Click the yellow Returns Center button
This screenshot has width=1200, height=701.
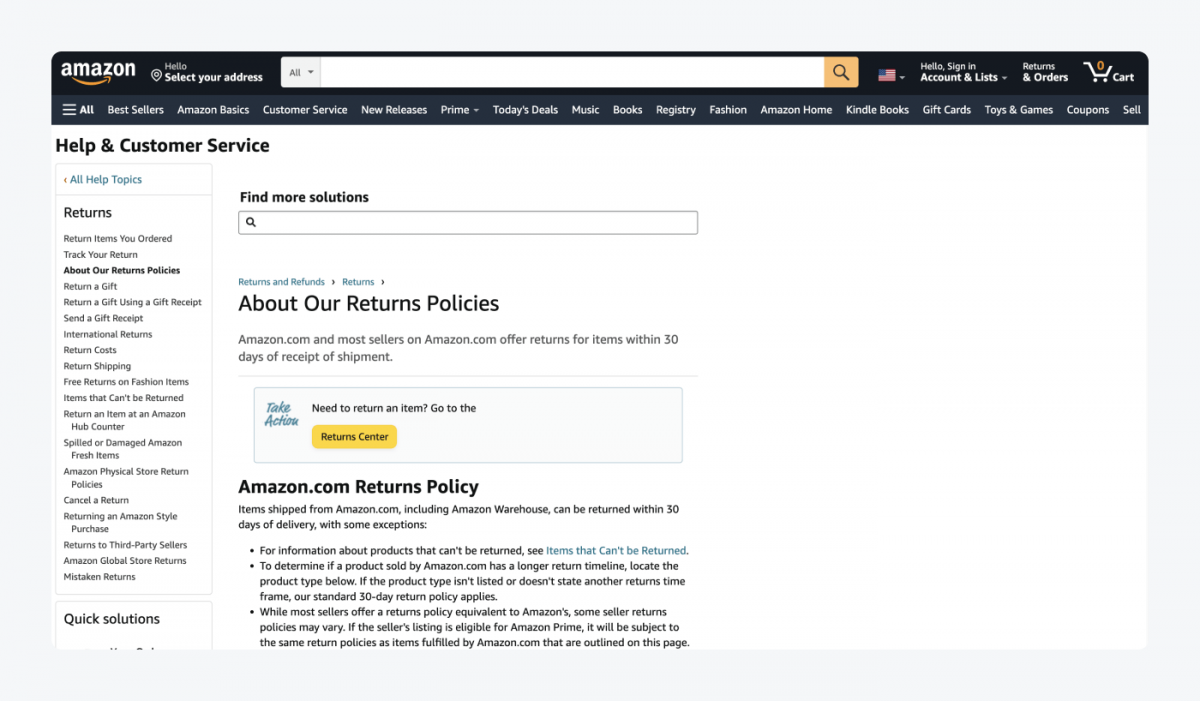[x=353, y=436]
